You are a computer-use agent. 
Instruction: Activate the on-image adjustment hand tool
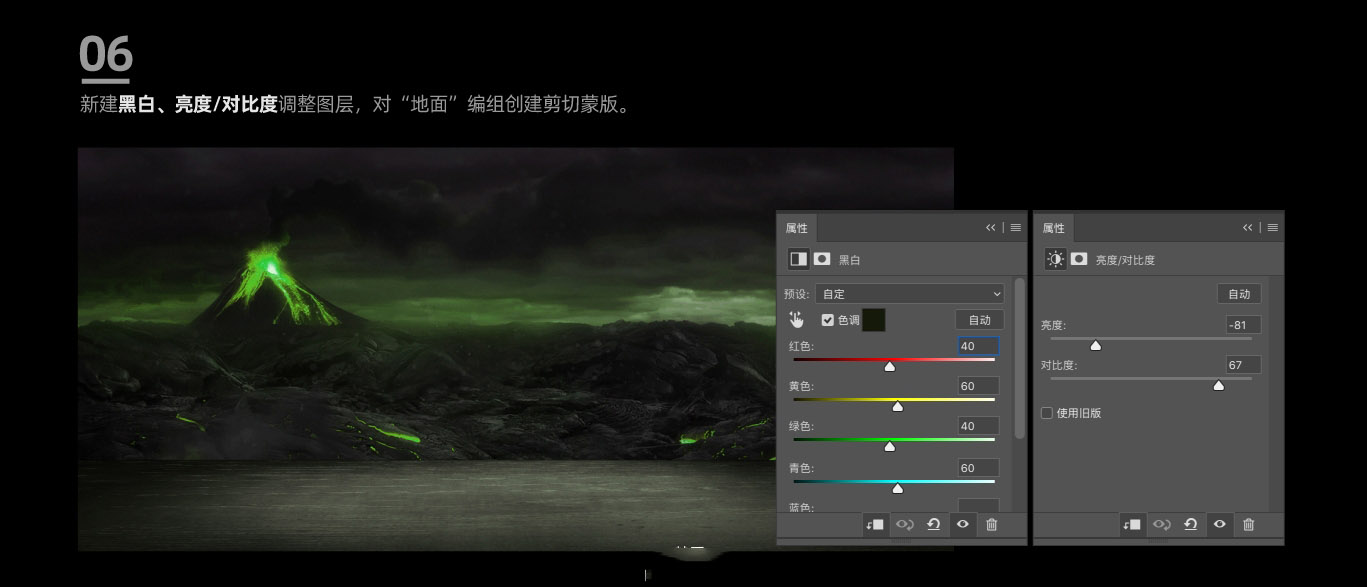[797, 320]
